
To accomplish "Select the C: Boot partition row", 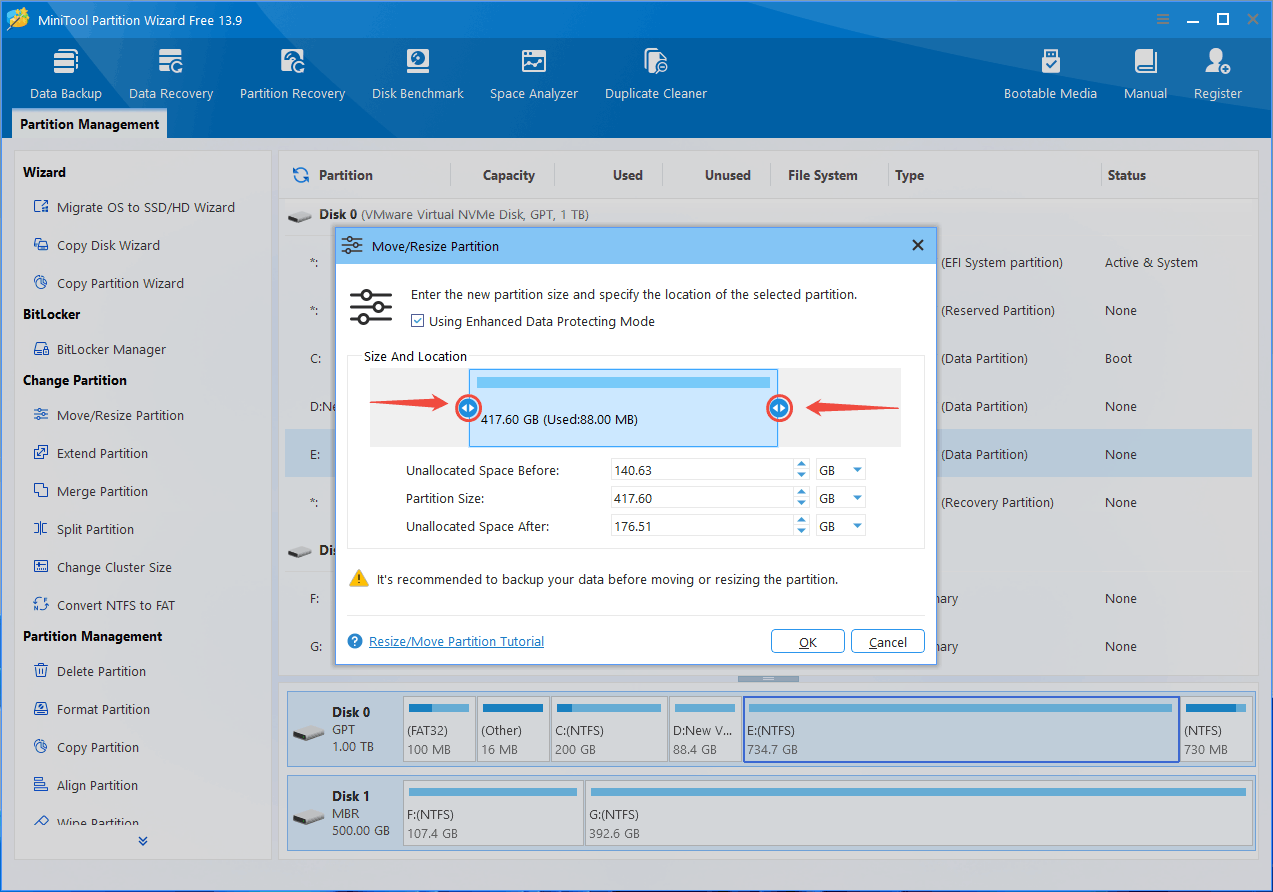I will click(x=768, y=358).
